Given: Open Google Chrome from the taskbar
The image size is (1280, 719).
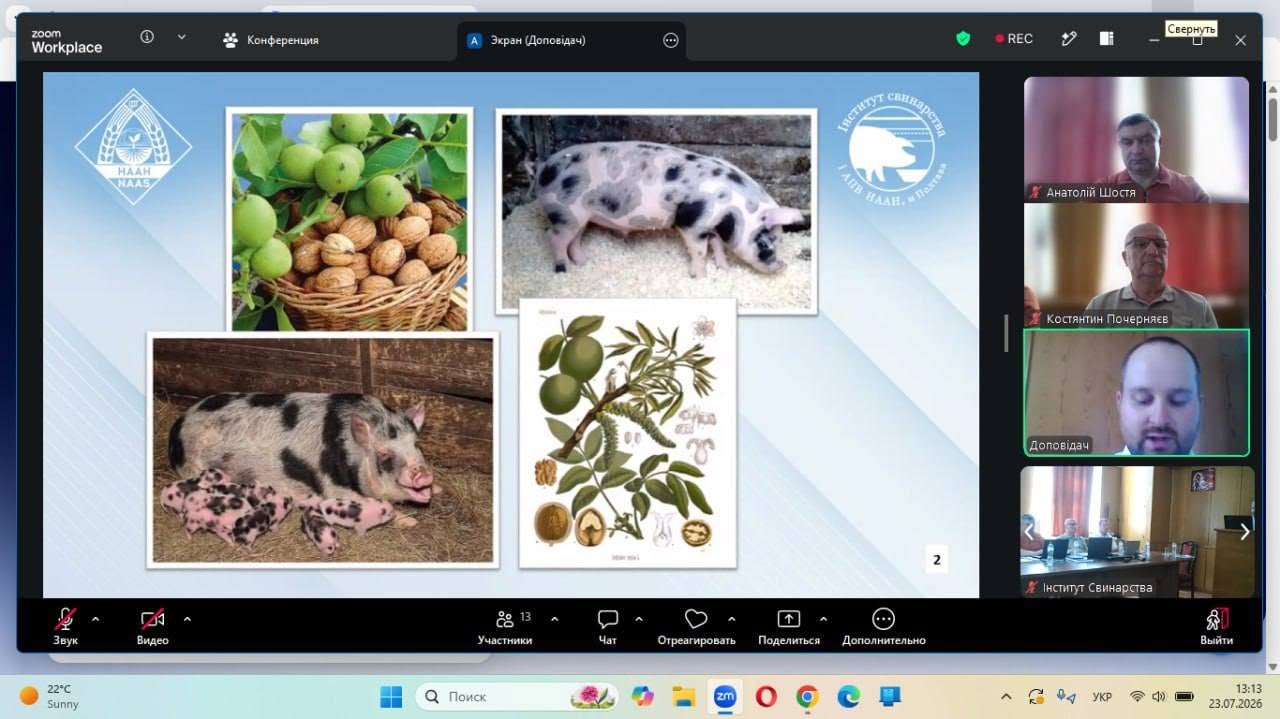Looking at the screenshot, I should point(807,696).
